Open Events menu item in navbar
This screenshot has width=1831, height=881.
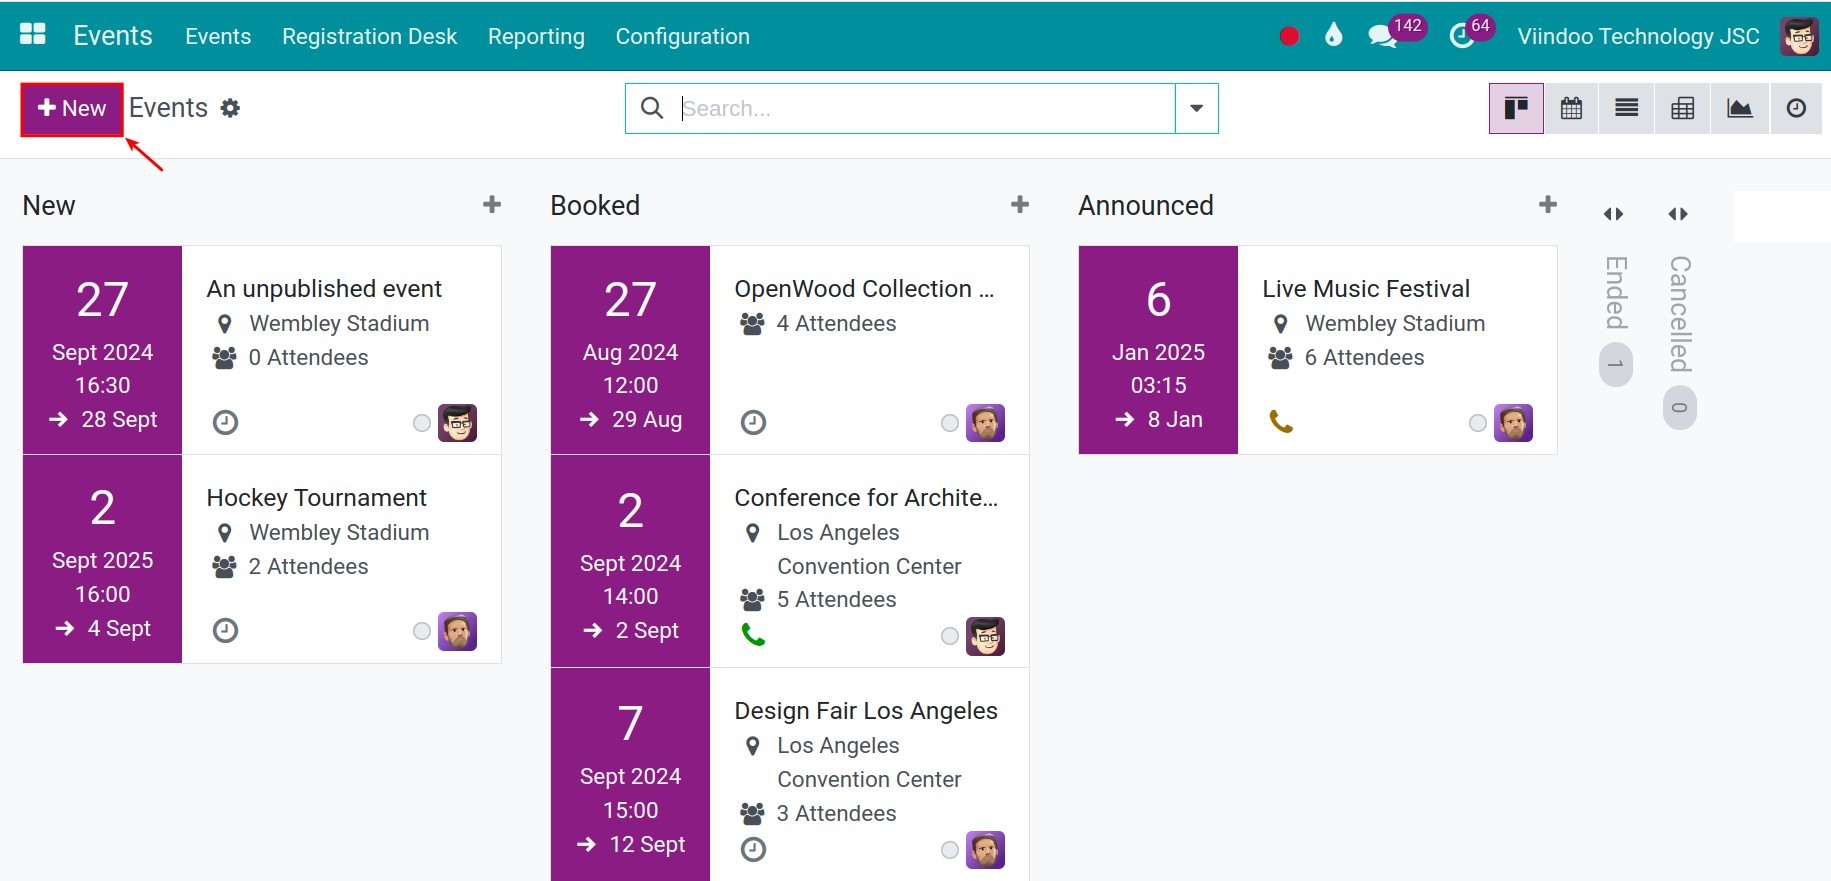(218, 36)
